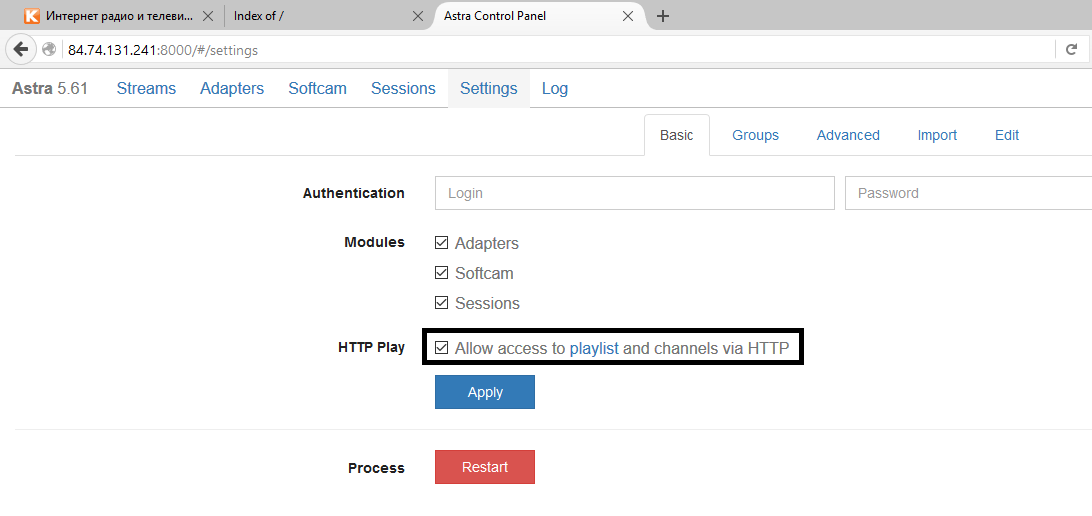
Task: Go to the Sessions section
Action: (x=403, y=88)
